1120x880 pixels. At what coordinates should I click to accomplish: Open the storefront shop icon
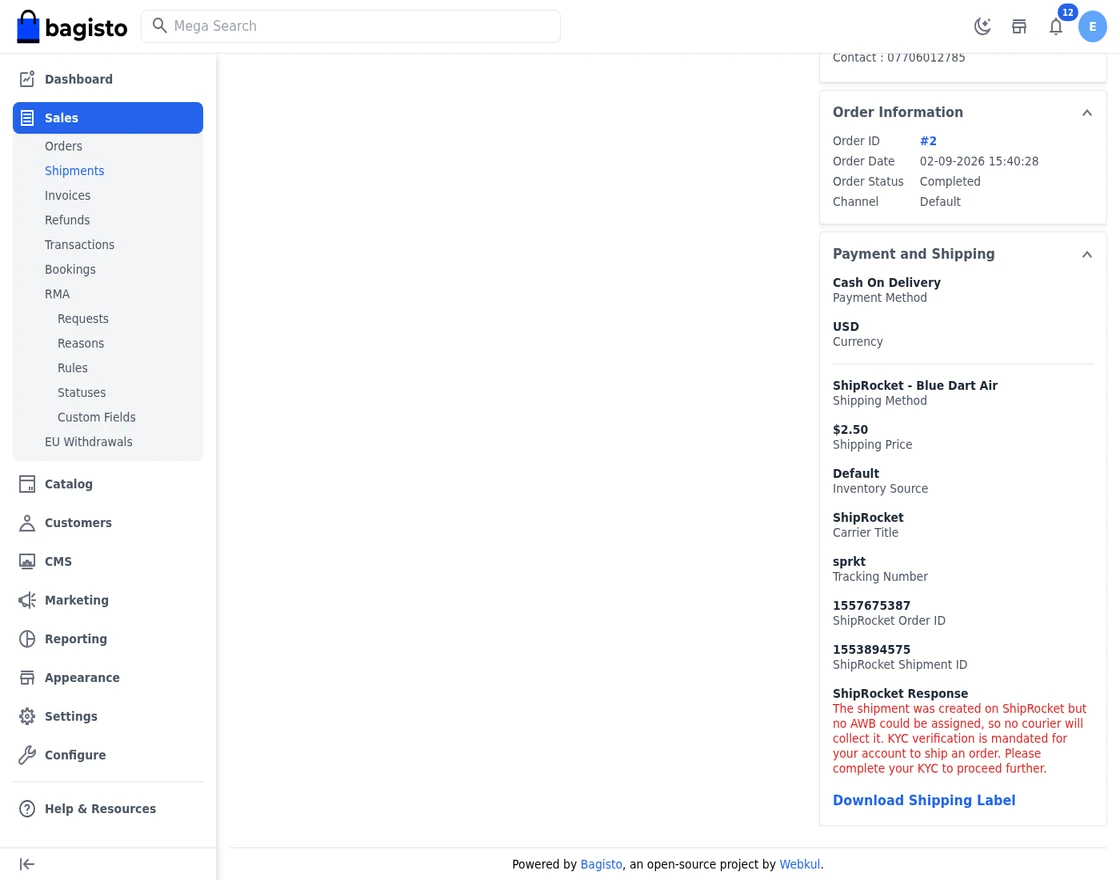click(1019, 26)
